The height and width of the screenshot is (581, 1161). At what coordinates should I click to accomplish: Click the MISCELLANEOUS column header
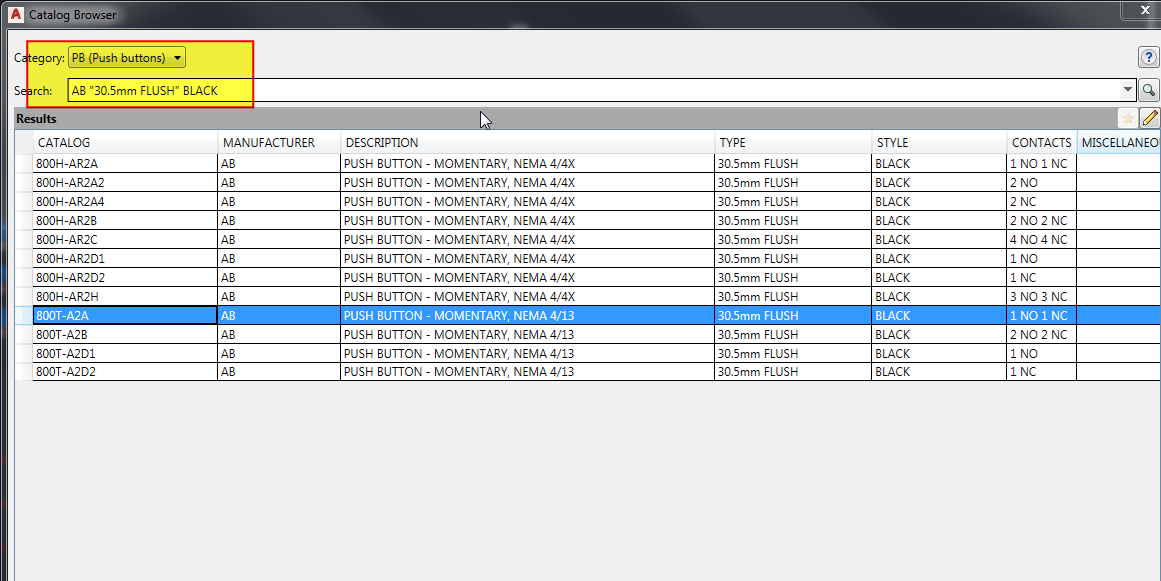click(1119, 143)
